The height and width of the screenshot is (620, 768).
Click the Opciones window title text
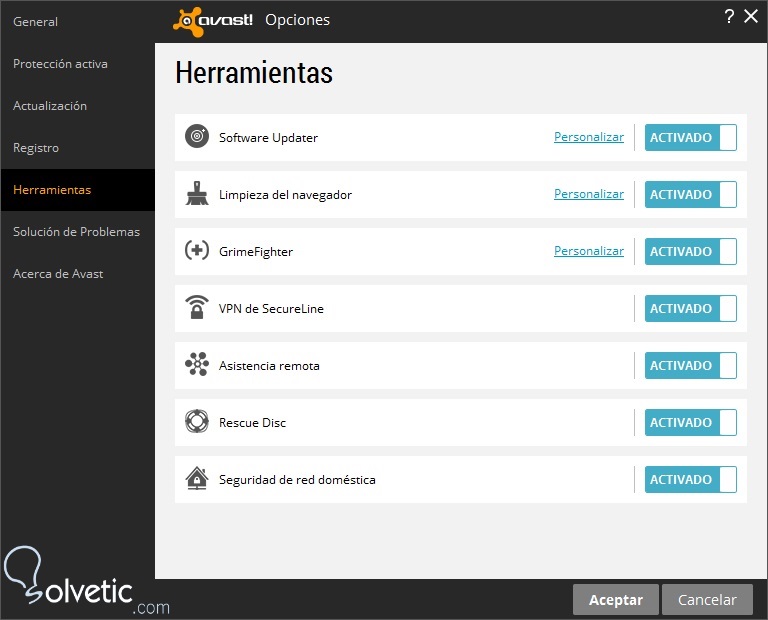[x=297, y=20]
